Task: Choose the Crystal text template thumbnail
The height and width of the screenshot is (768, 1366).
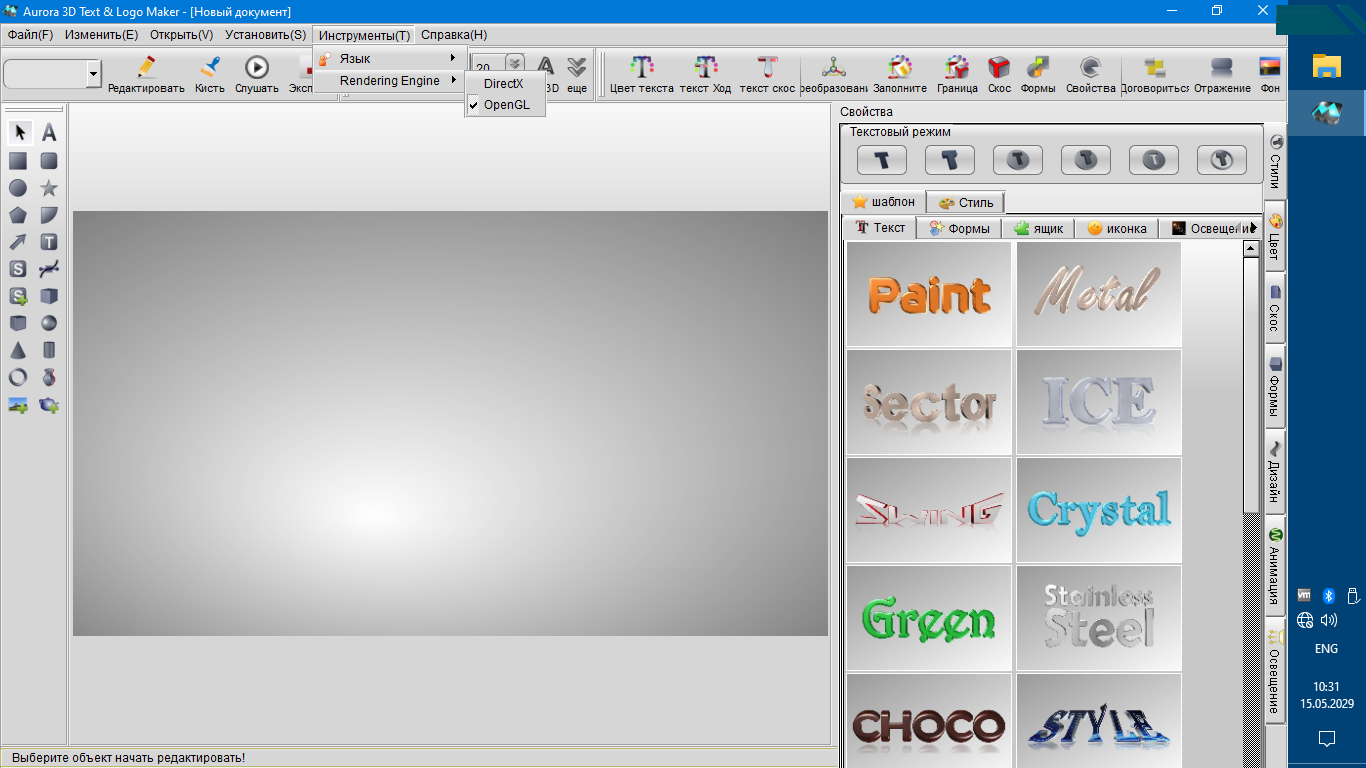Action: pyautogui.click(x=1098, y=510)
